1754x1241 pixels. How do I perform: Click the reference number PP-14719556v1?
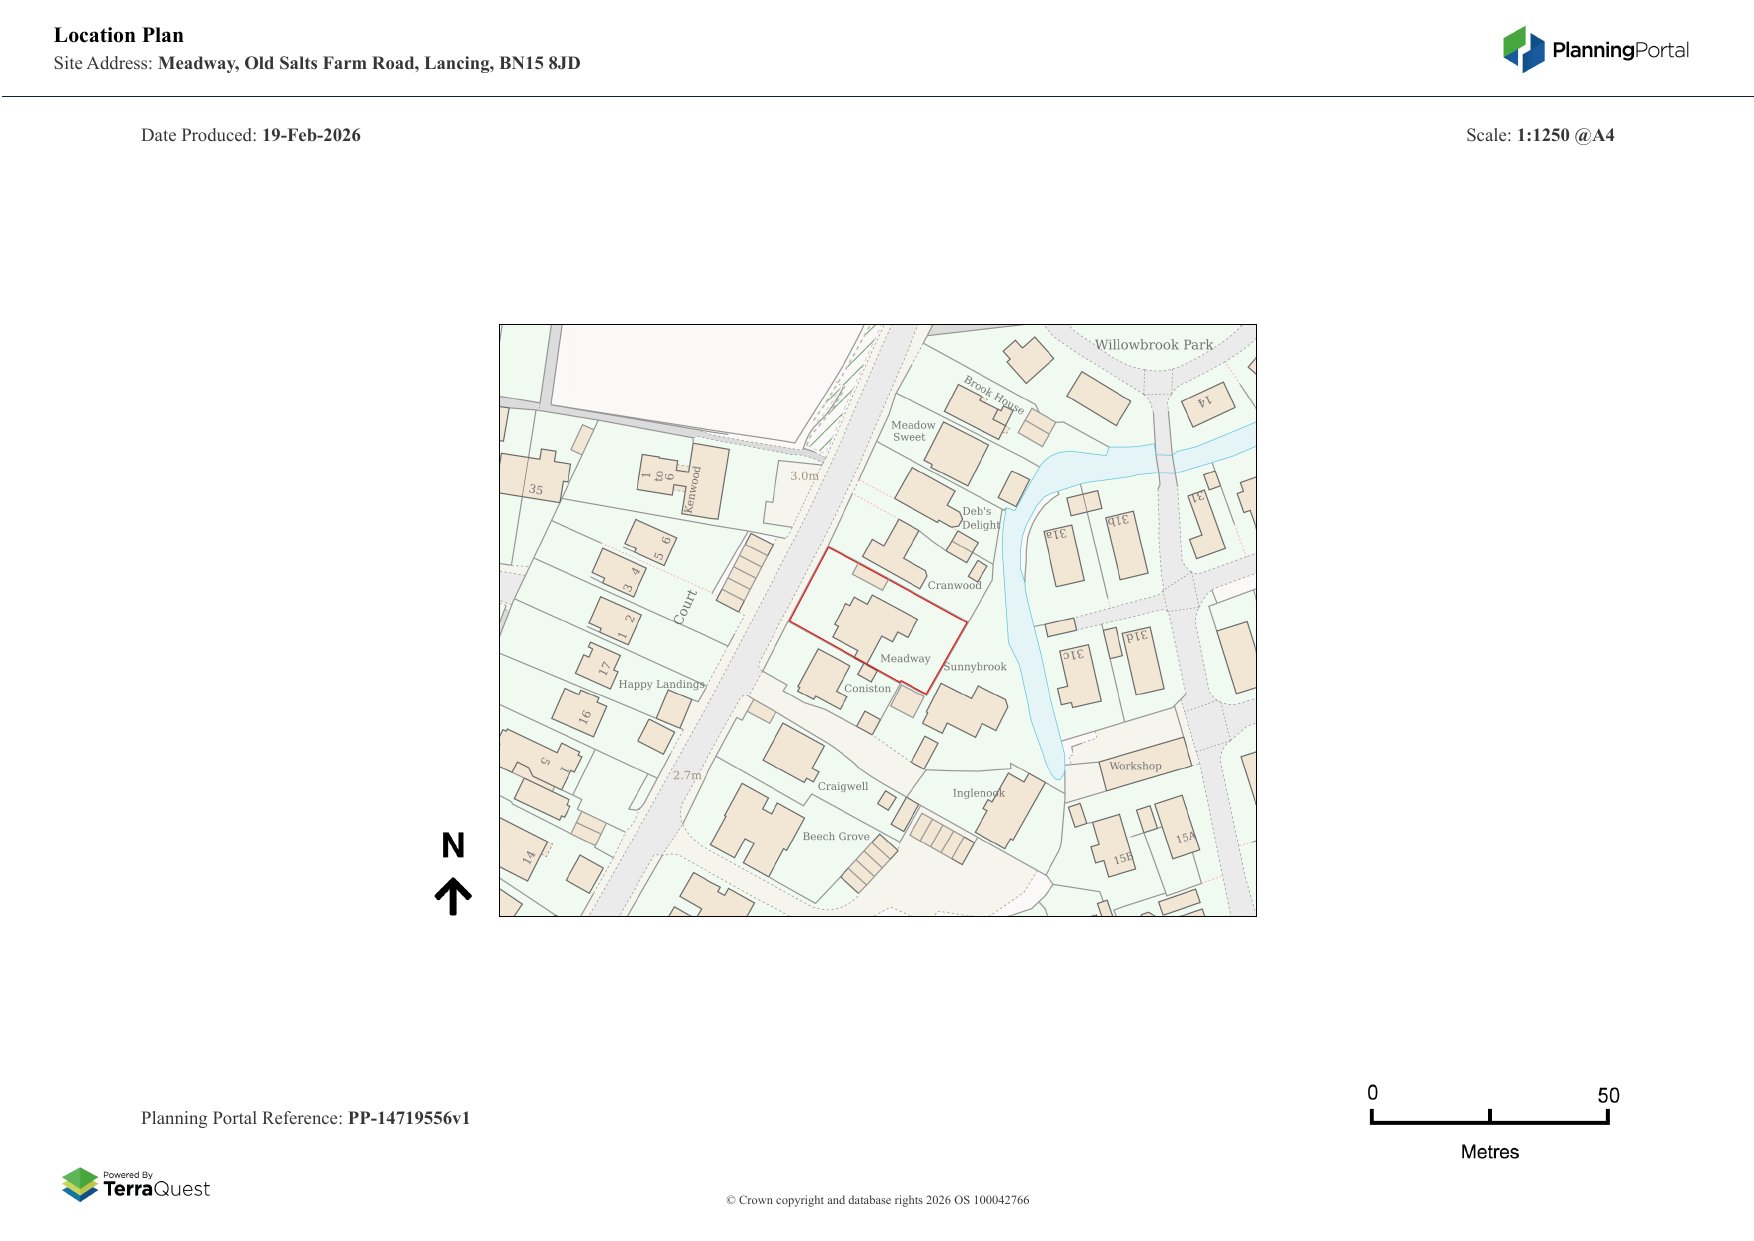[x=408, y=1118]
